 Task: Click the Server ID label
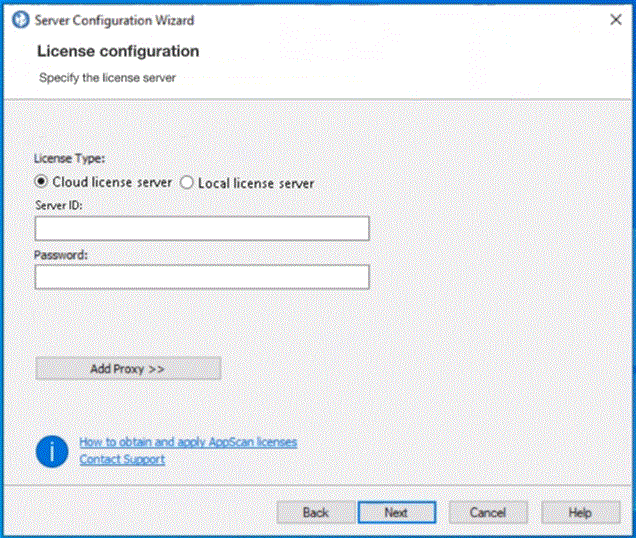[x=58, y=205]
